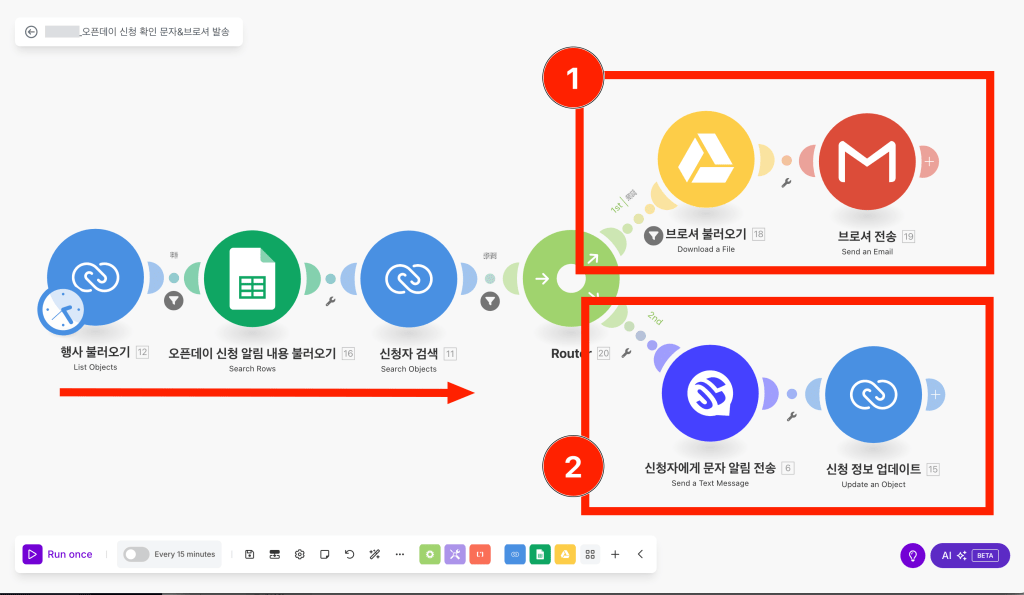Open the apps grid panel in the toolbar
This screenshot has height=595, width=1024.
tap(590, 554)
